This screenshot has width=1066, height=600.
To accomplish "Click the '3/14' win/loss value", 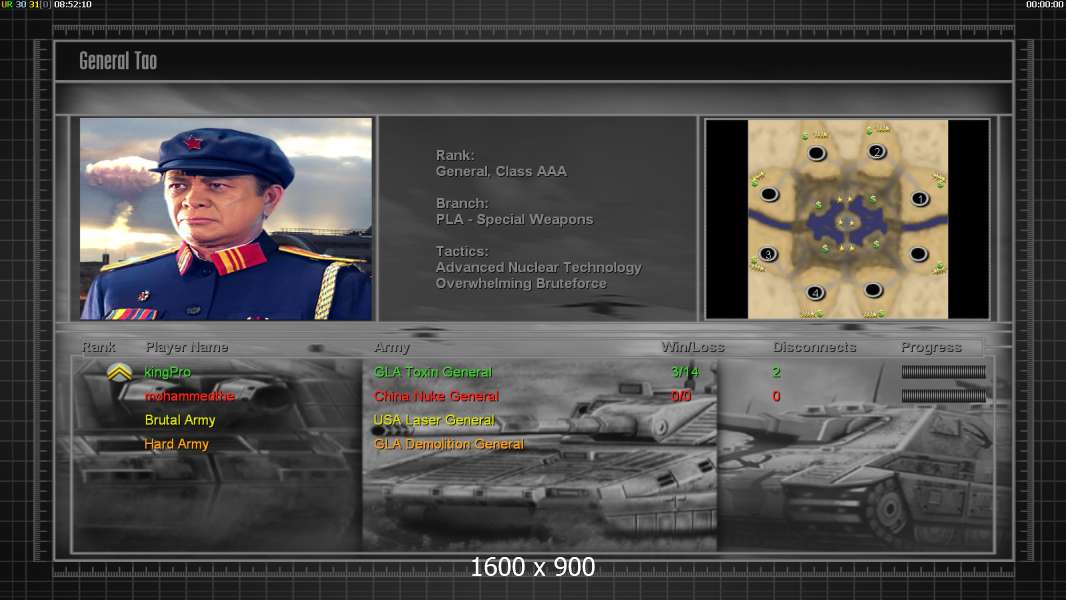I will (685, 372).
